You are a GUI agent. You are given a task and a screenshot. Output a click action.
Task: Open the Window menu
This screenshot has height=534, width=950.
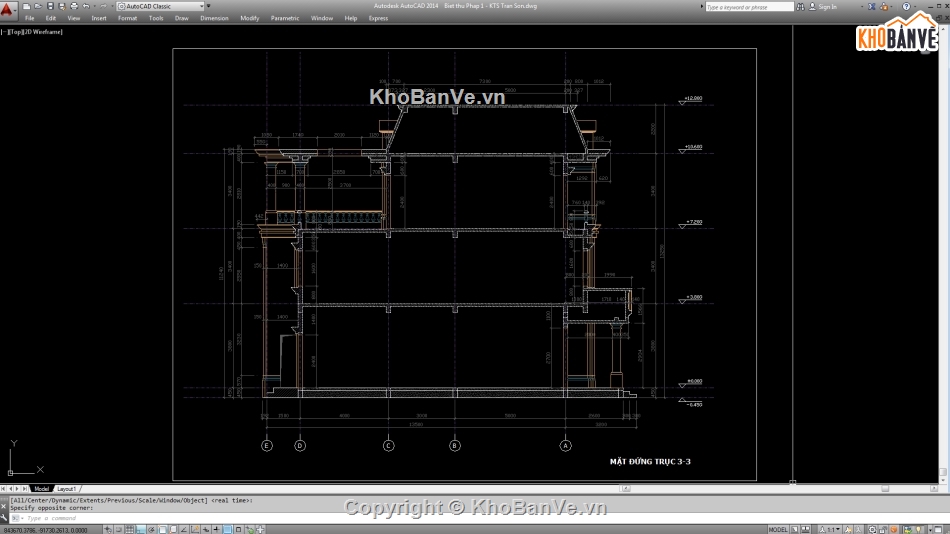tap(322, 18)
